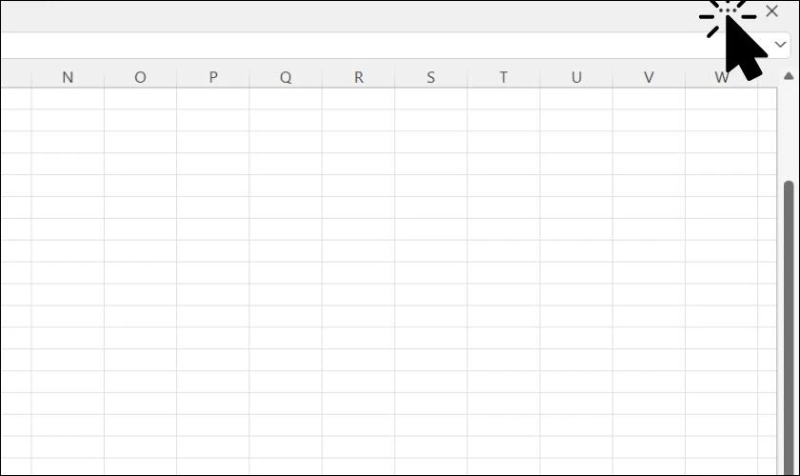The height and width of the screenshot is (476, 800).
Task: Expand the formula bar with the chevron
Action: click(781, 45)
